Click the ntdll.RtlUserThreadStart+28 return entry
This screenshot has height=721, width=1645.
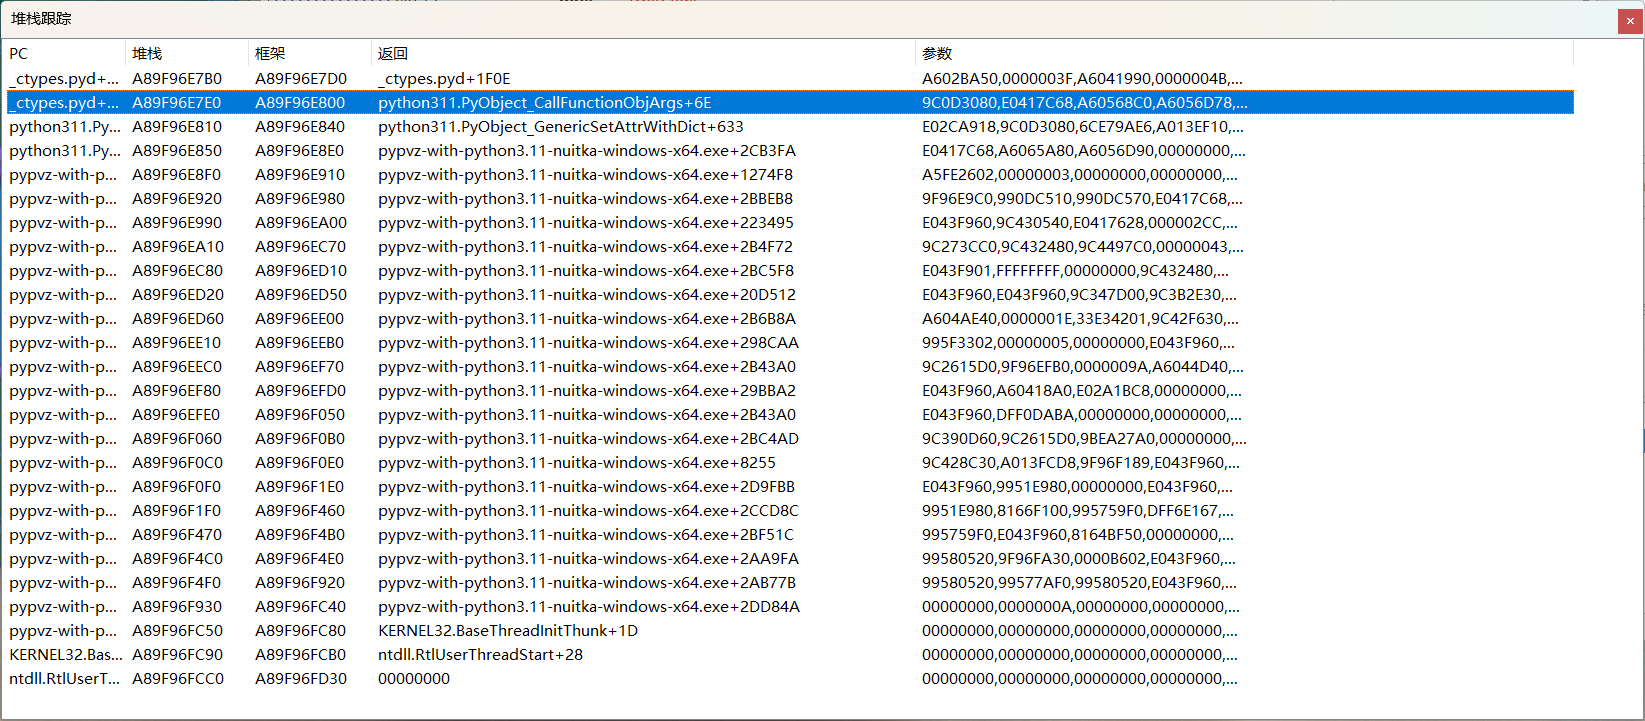coord(480,655)
